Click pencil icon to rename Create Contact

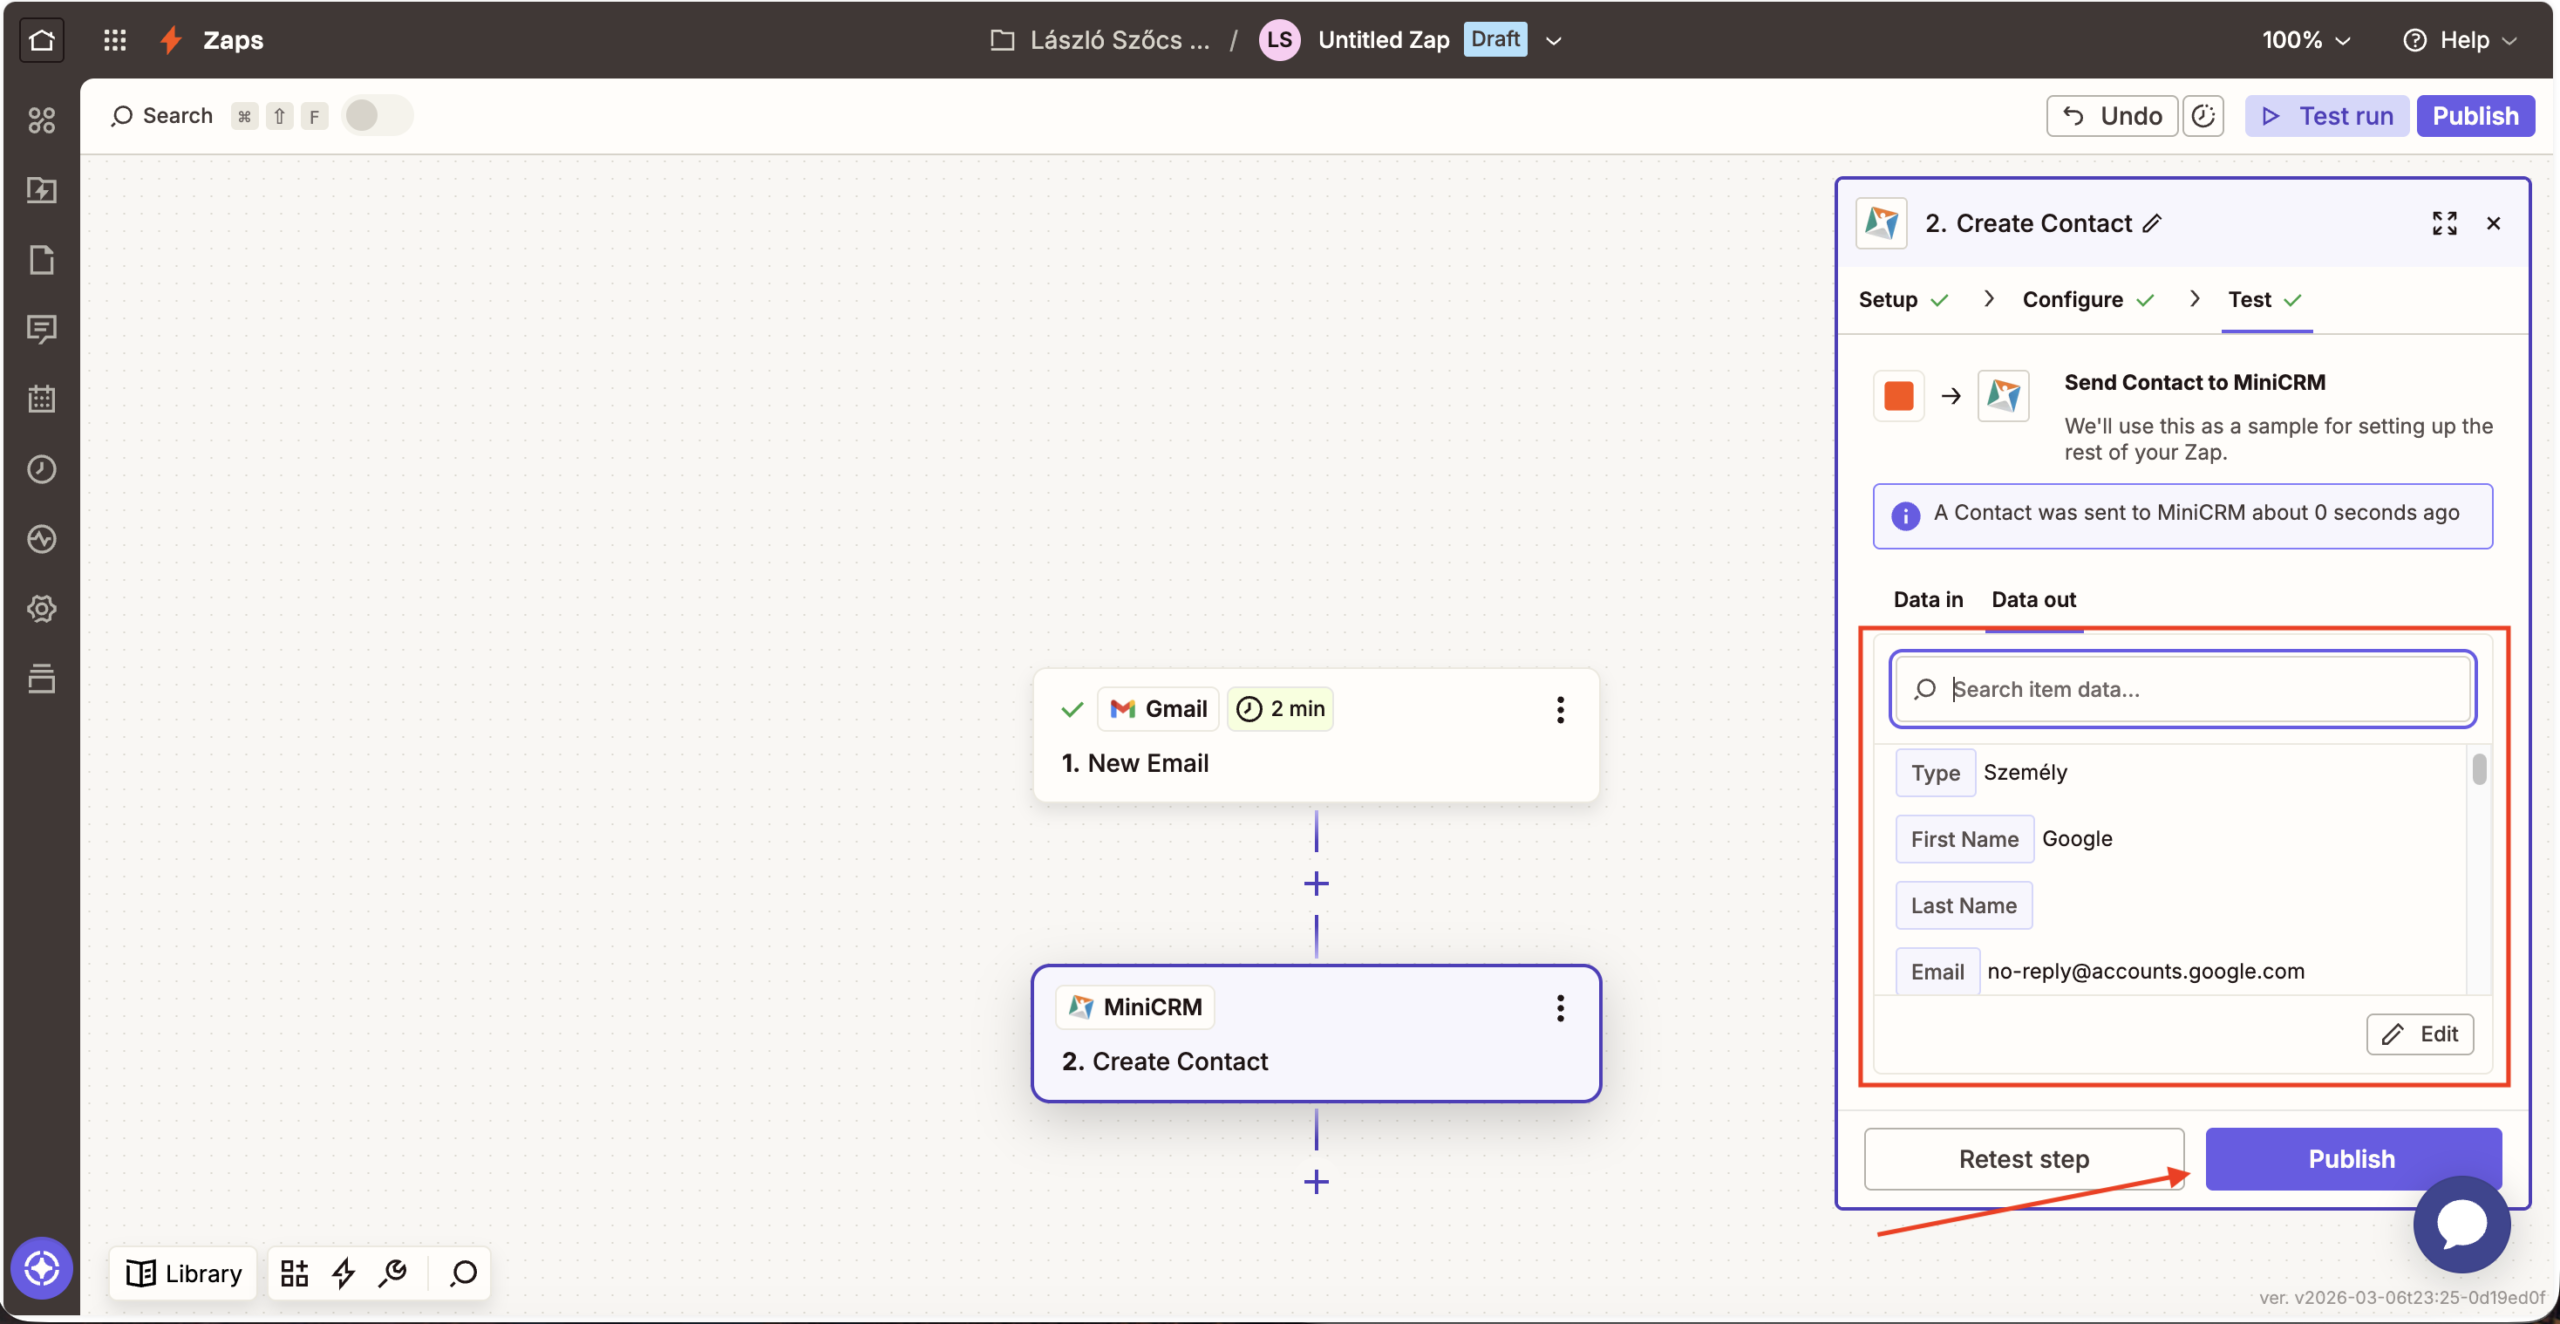[2152, 223]
